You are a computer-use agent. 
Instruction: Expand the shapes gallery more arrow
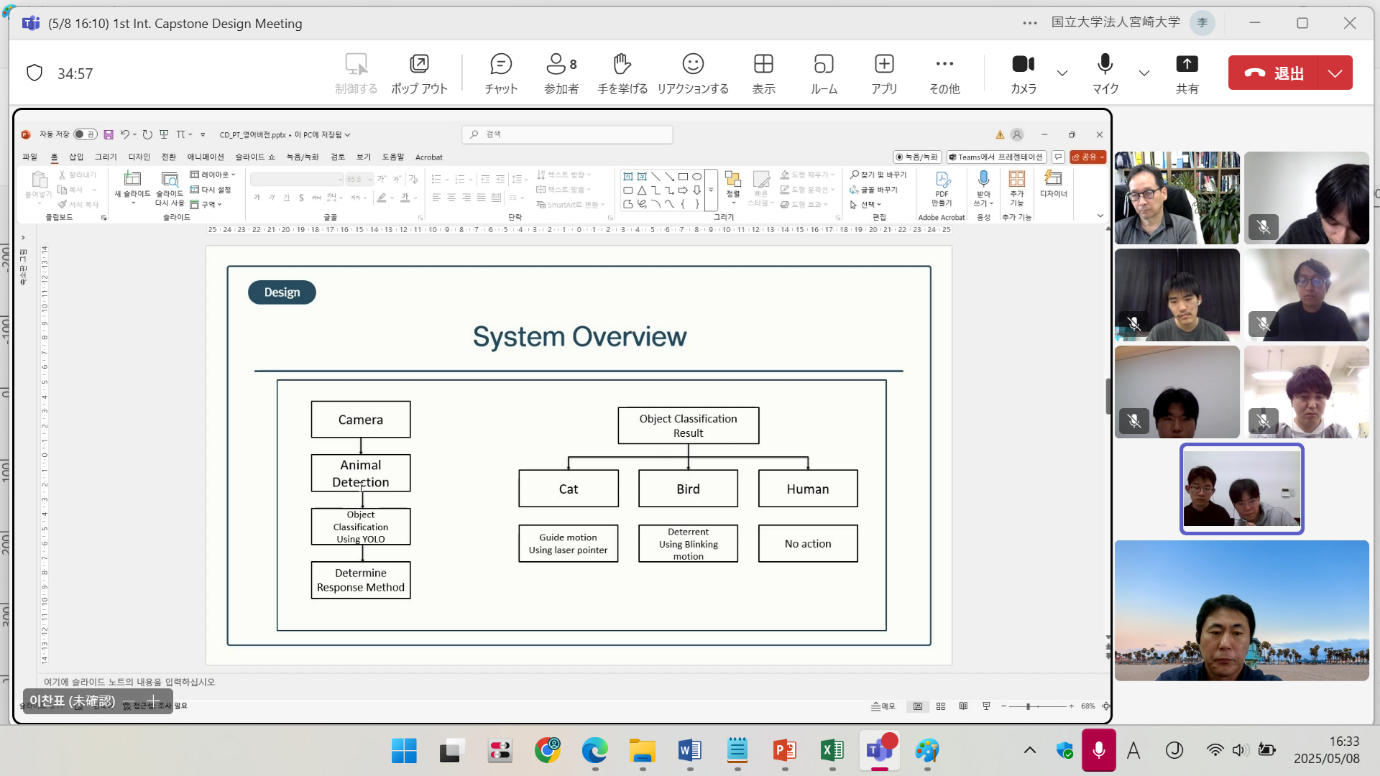pos(711,190)
